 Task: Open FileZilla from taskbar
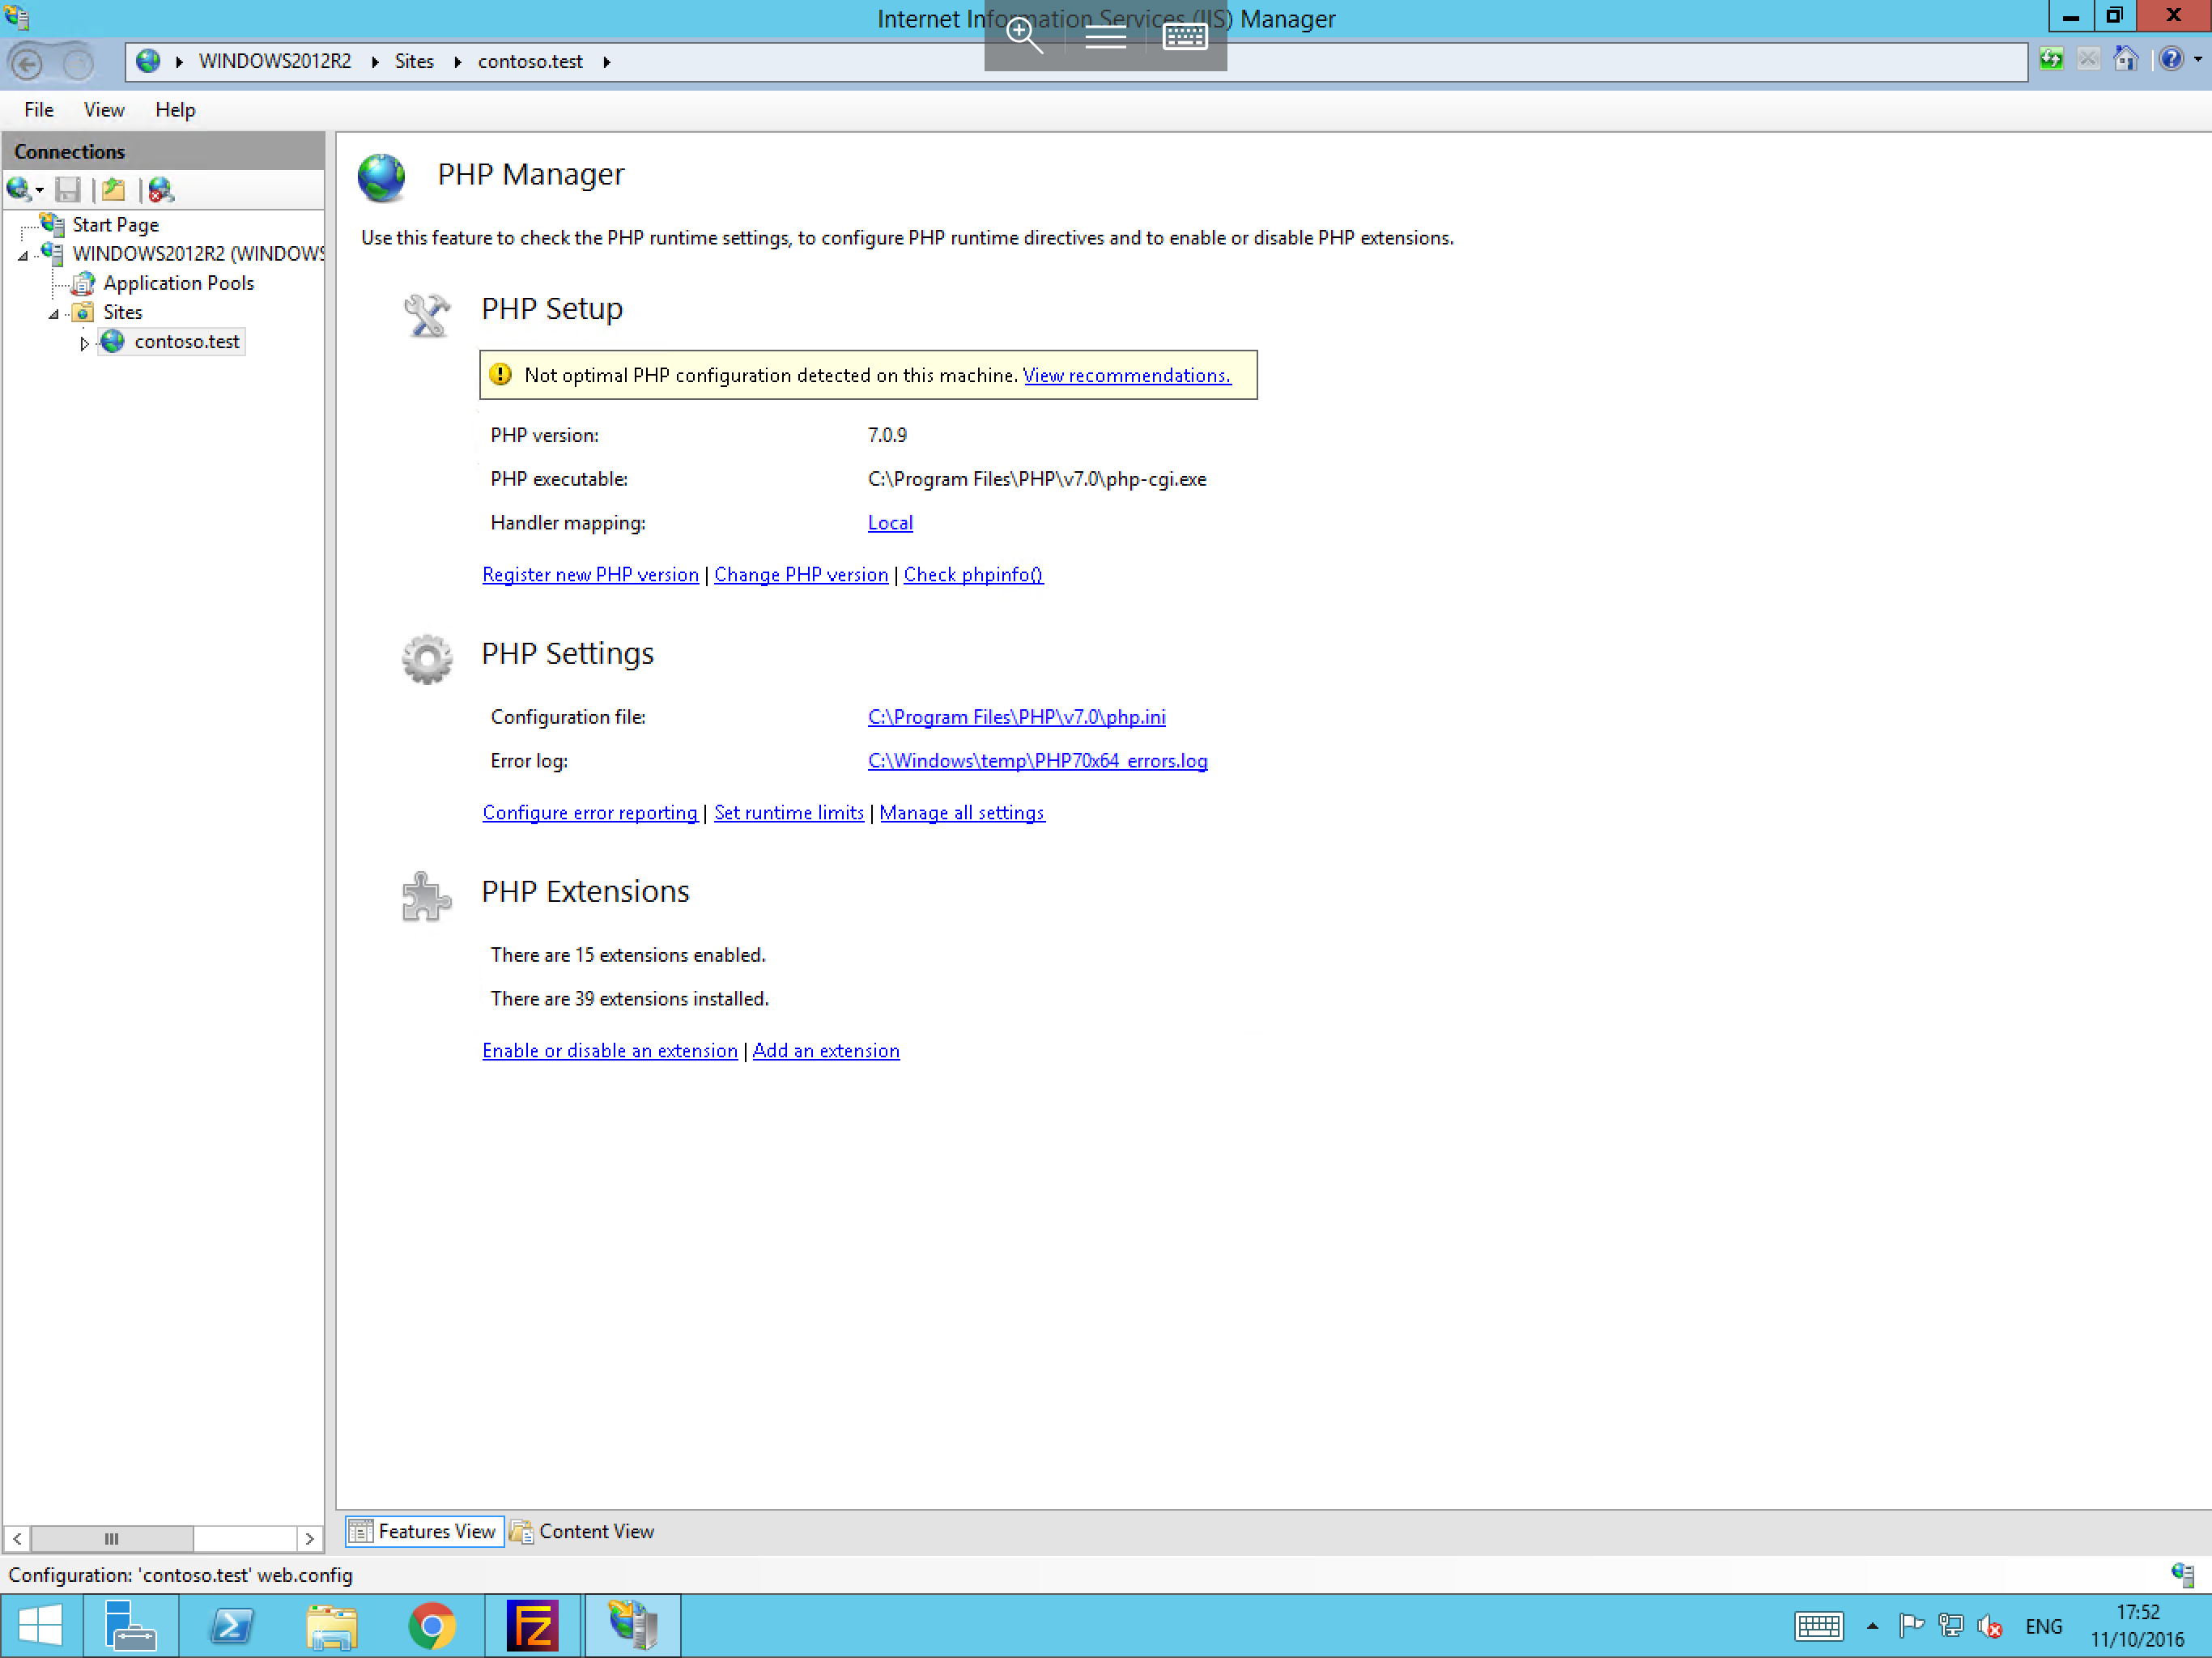pos(532,1625)
